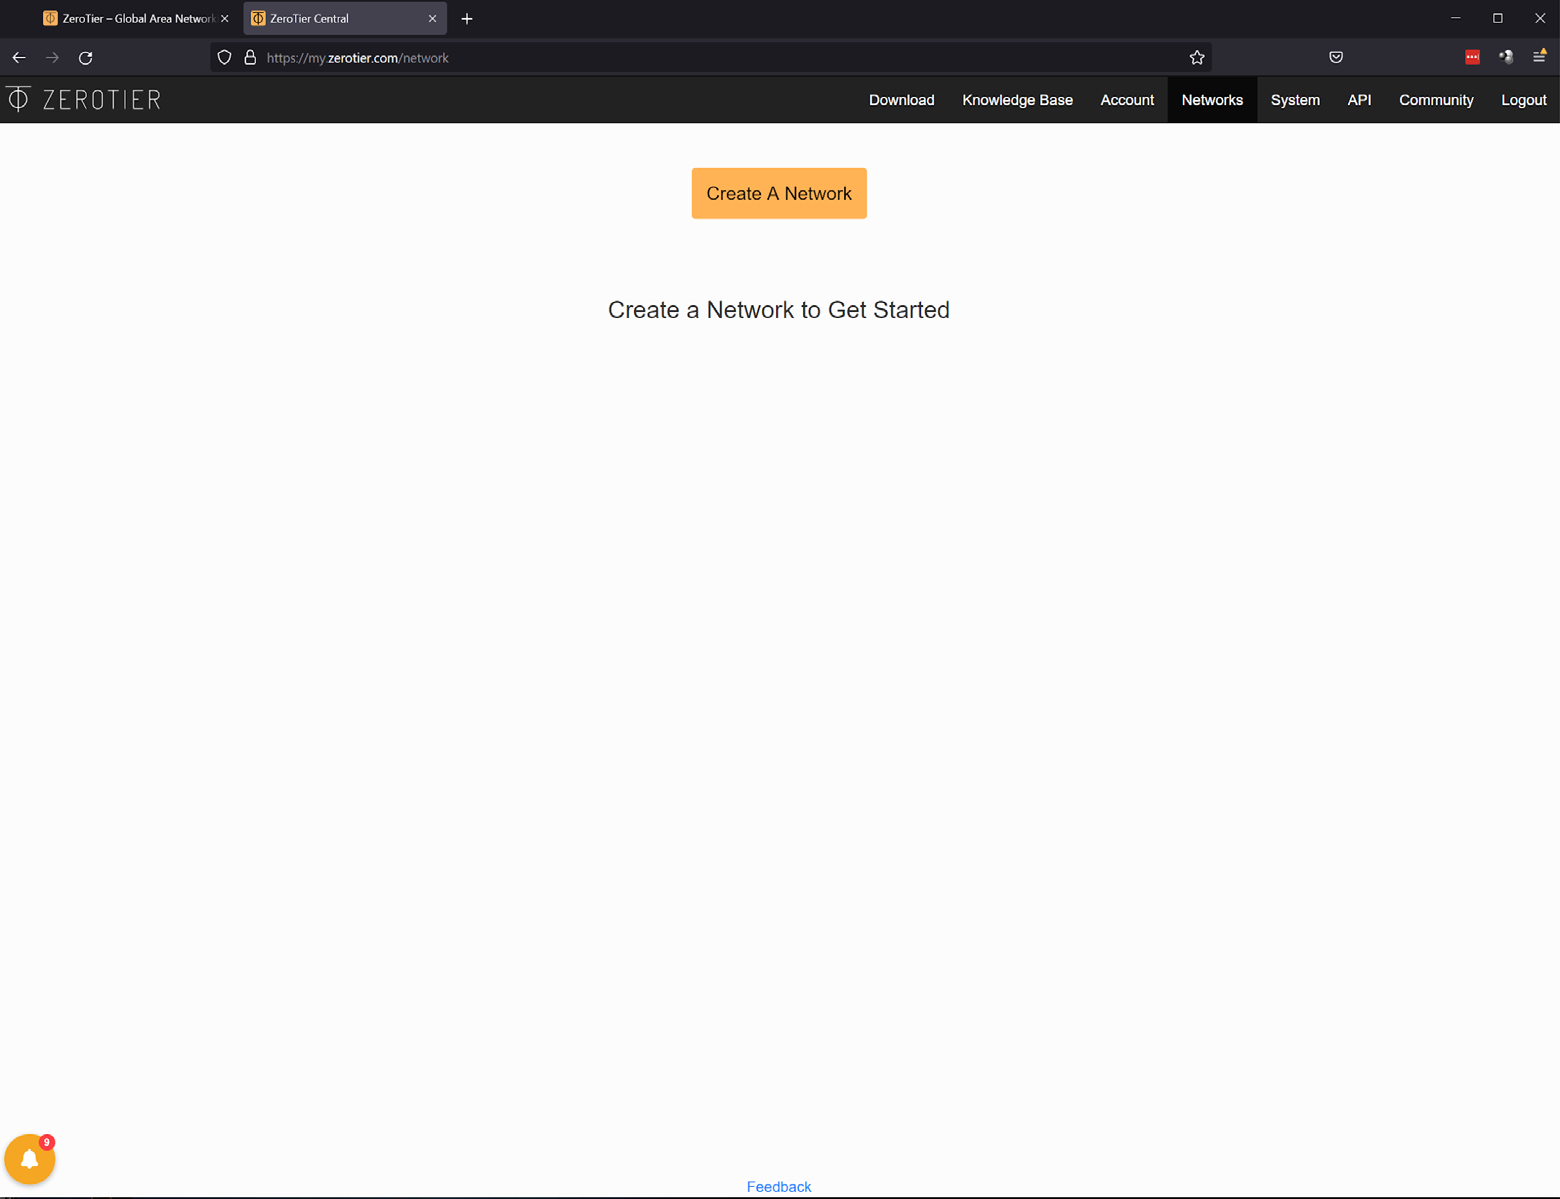
Task: Click the padlock site security icon
Action: pyautogui.click(x=250, y=58)
